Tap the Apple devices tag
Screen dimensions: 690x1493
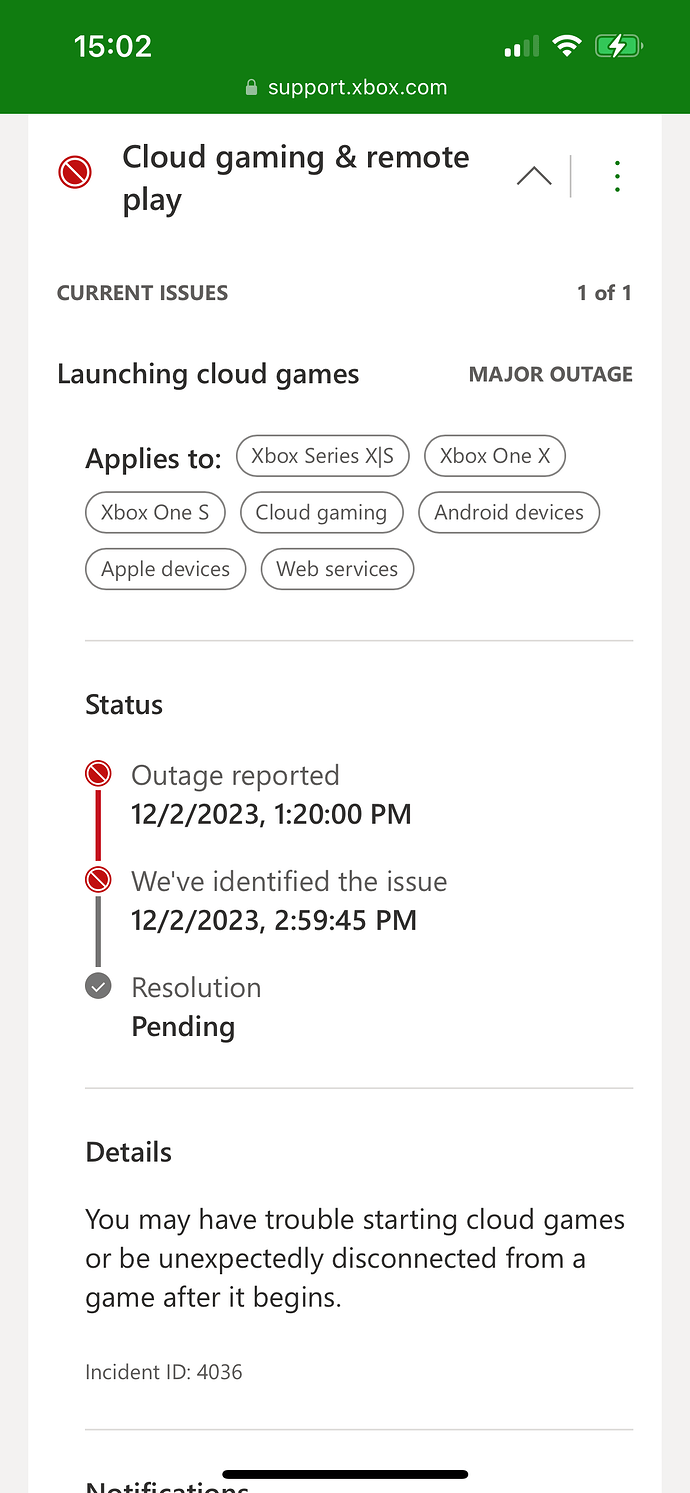[166, 569]
